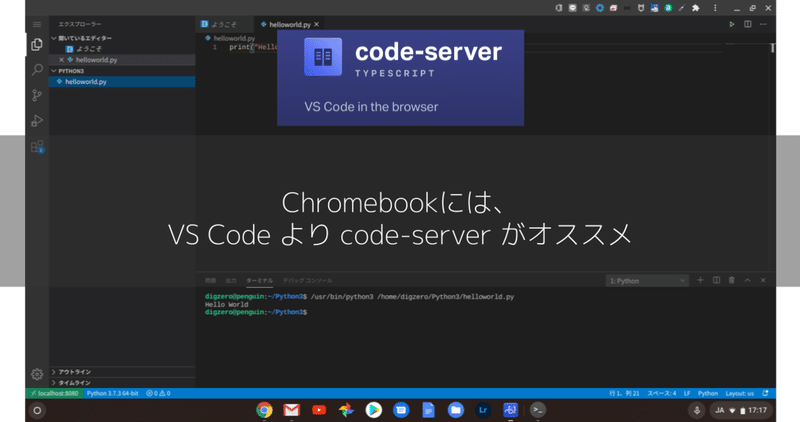Open the Source Control view

tap(37, 95)
